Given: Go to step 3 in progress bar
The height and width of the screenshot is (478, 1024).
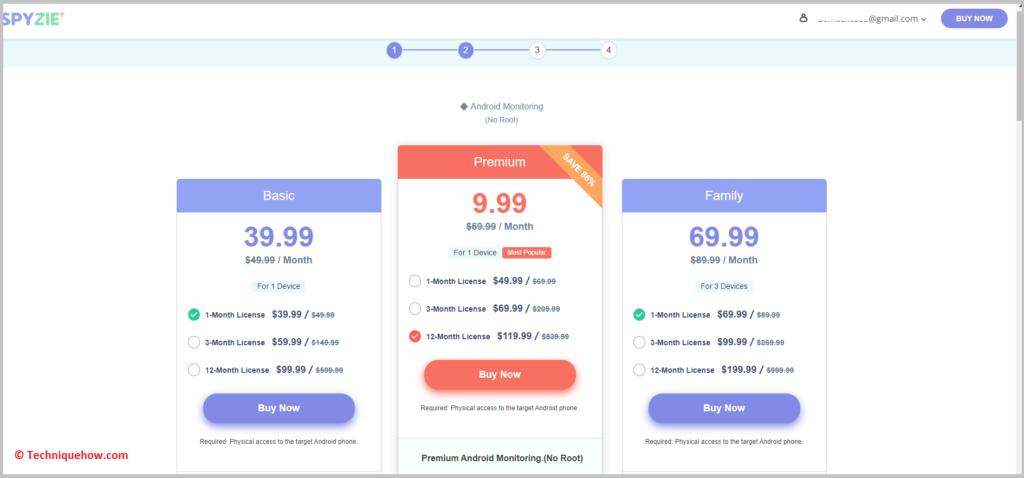Looking at the screenshot, I should (537, 50).
